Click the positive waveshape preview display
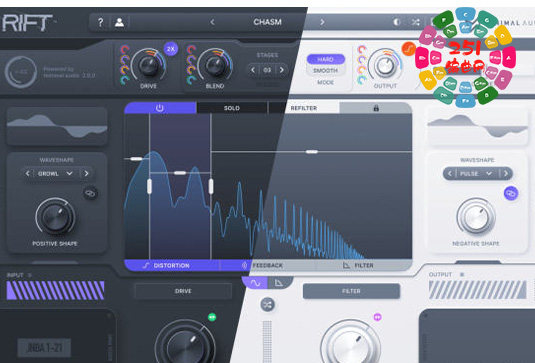The image size is (535, 363). pos(57,126)
